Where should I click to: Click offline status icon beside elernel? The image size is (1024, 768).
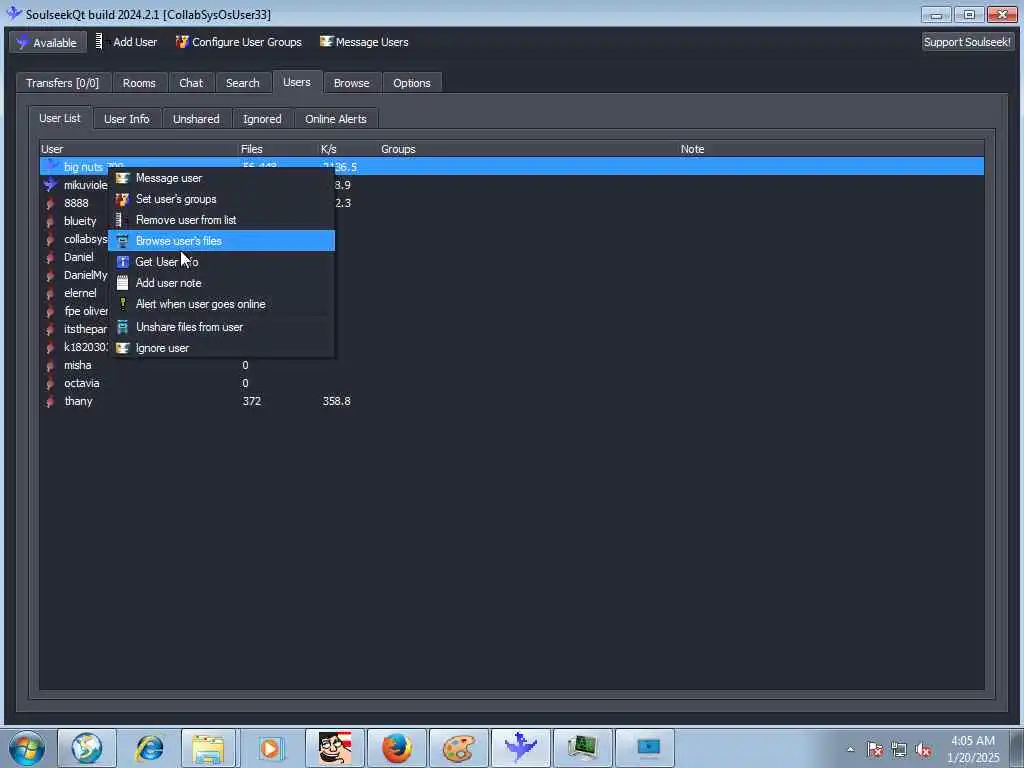(50, 293)
